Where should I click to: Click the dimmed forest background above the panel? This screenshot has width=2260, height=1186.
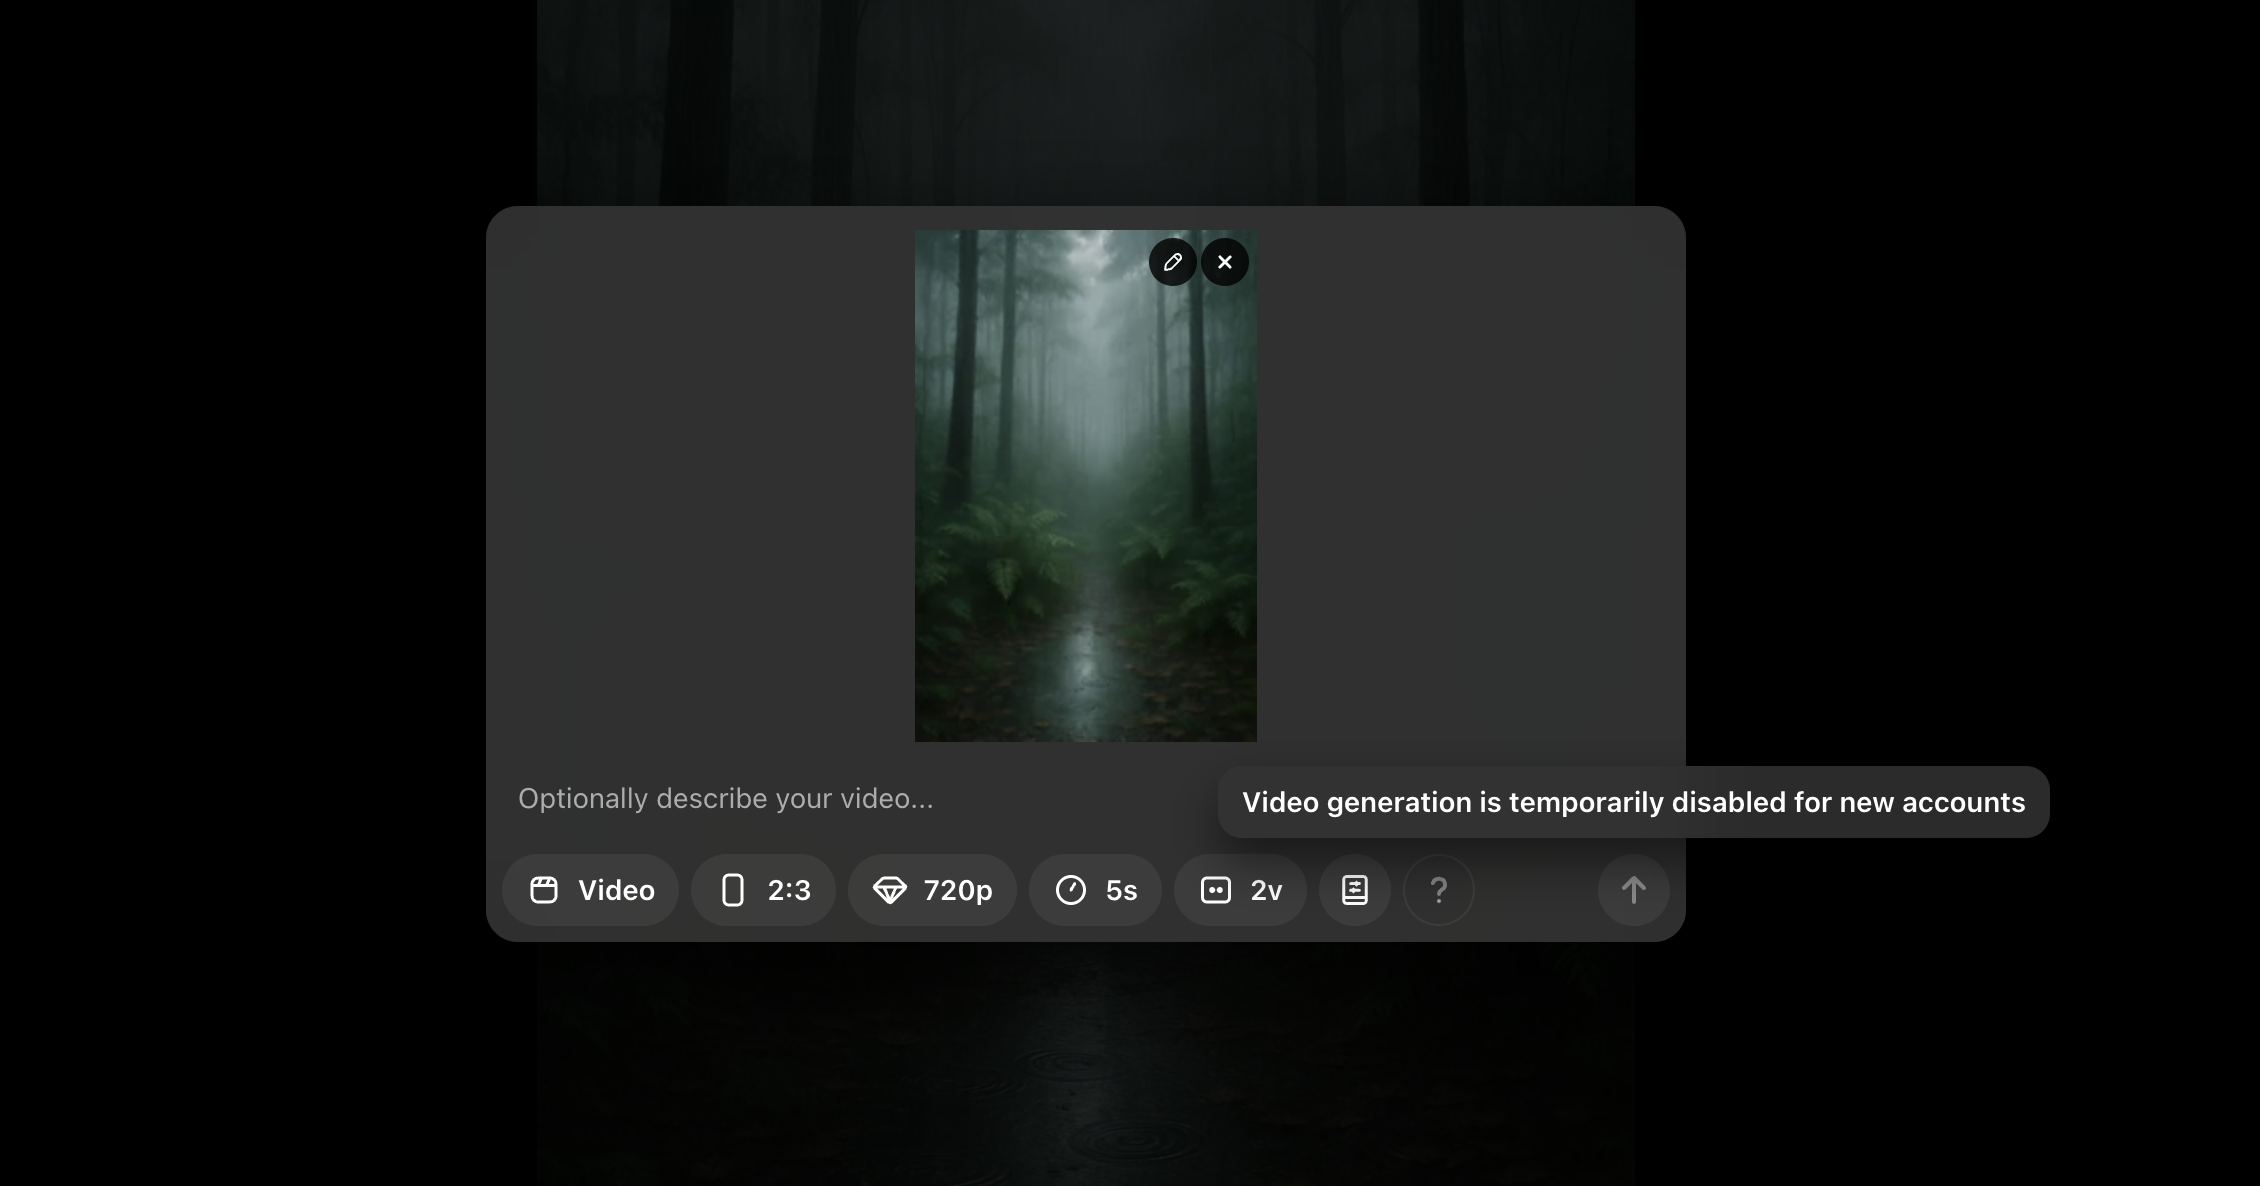pos(1085,100)
